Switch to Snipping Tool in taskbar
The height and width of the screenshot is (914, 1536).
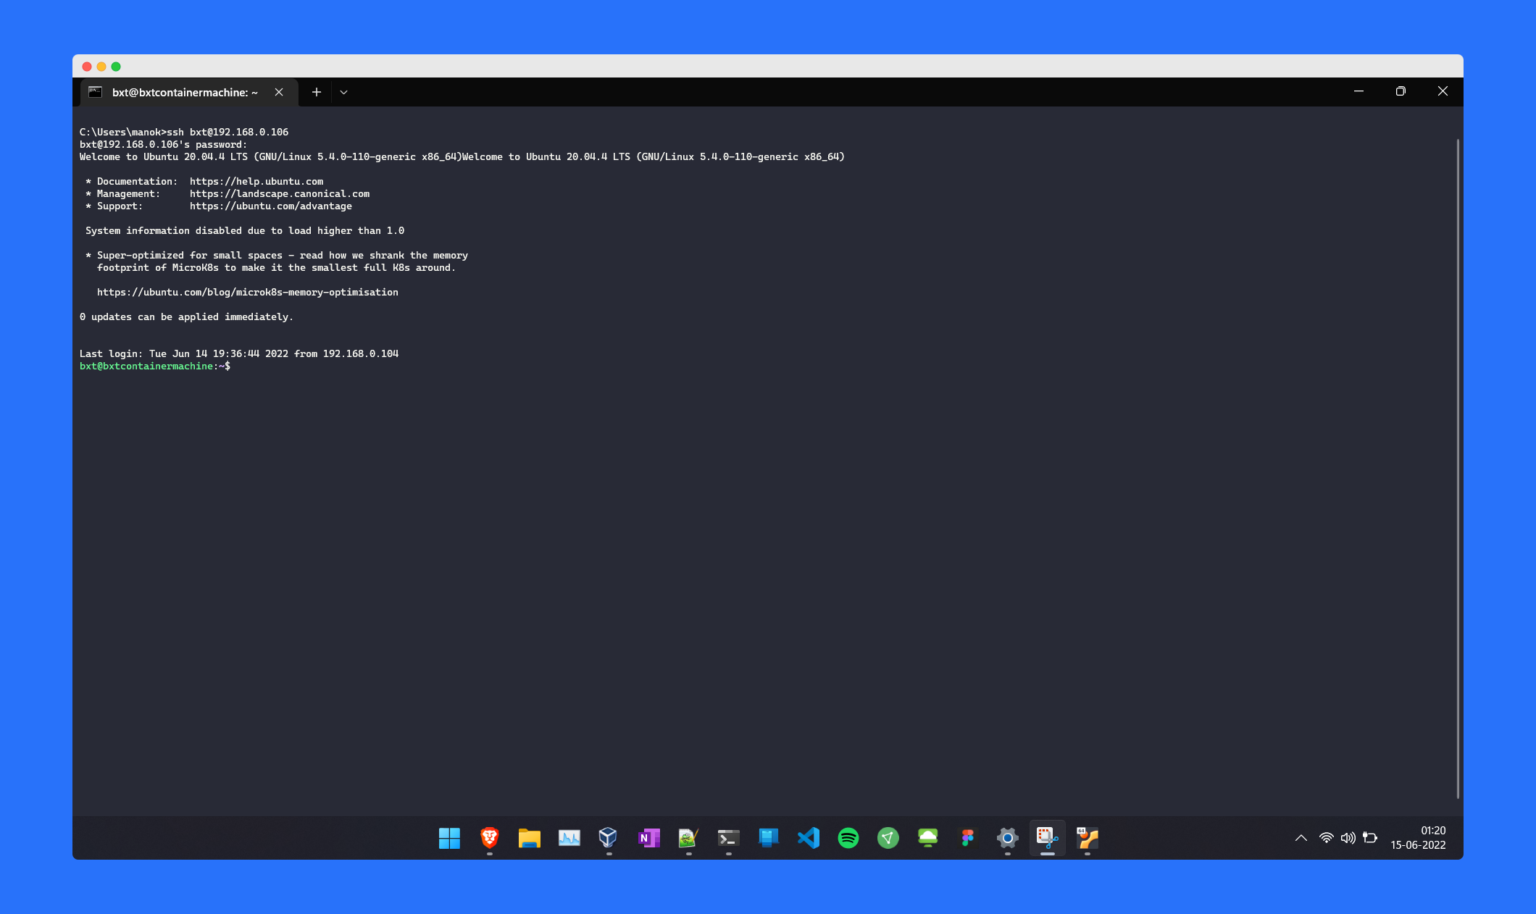pos(1047,838)
